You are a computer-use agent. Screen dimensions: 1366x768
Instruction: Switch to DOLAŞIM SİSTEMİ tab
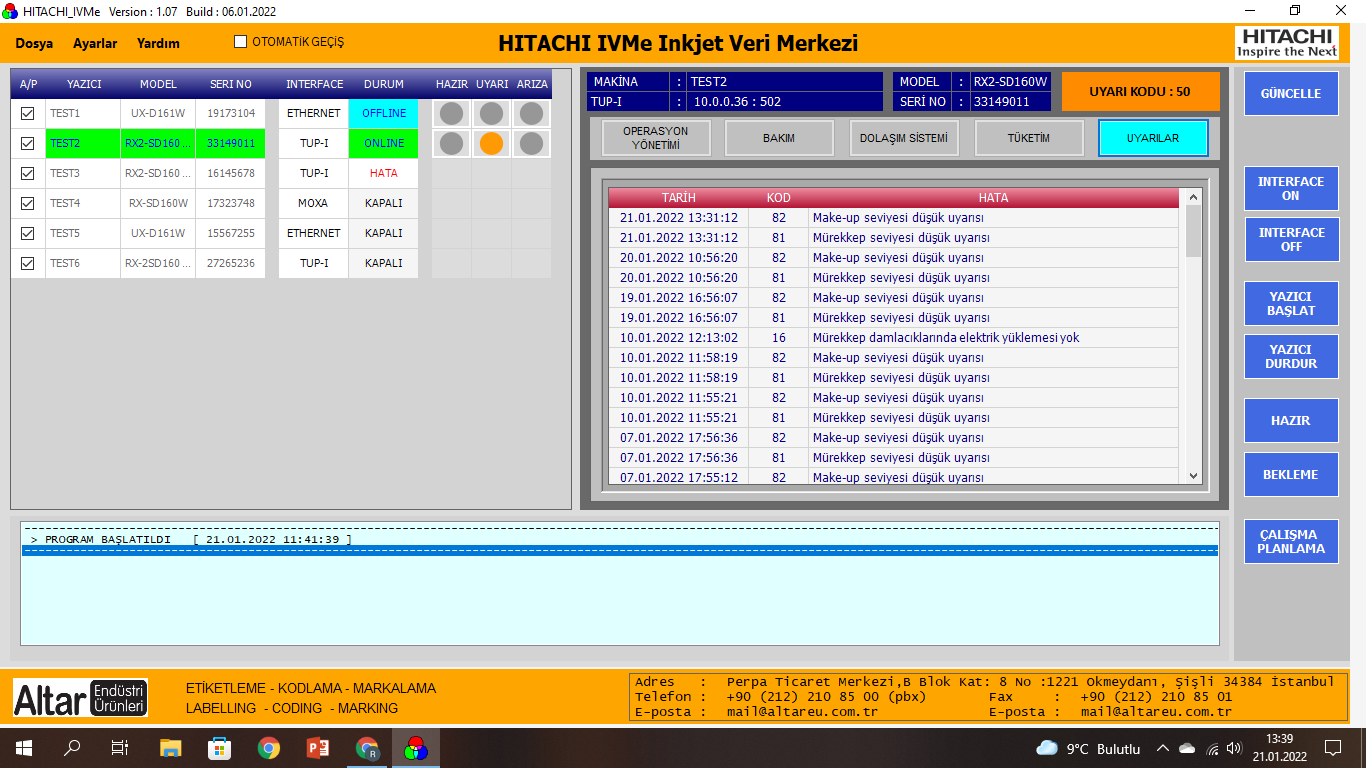click(904, 138)
